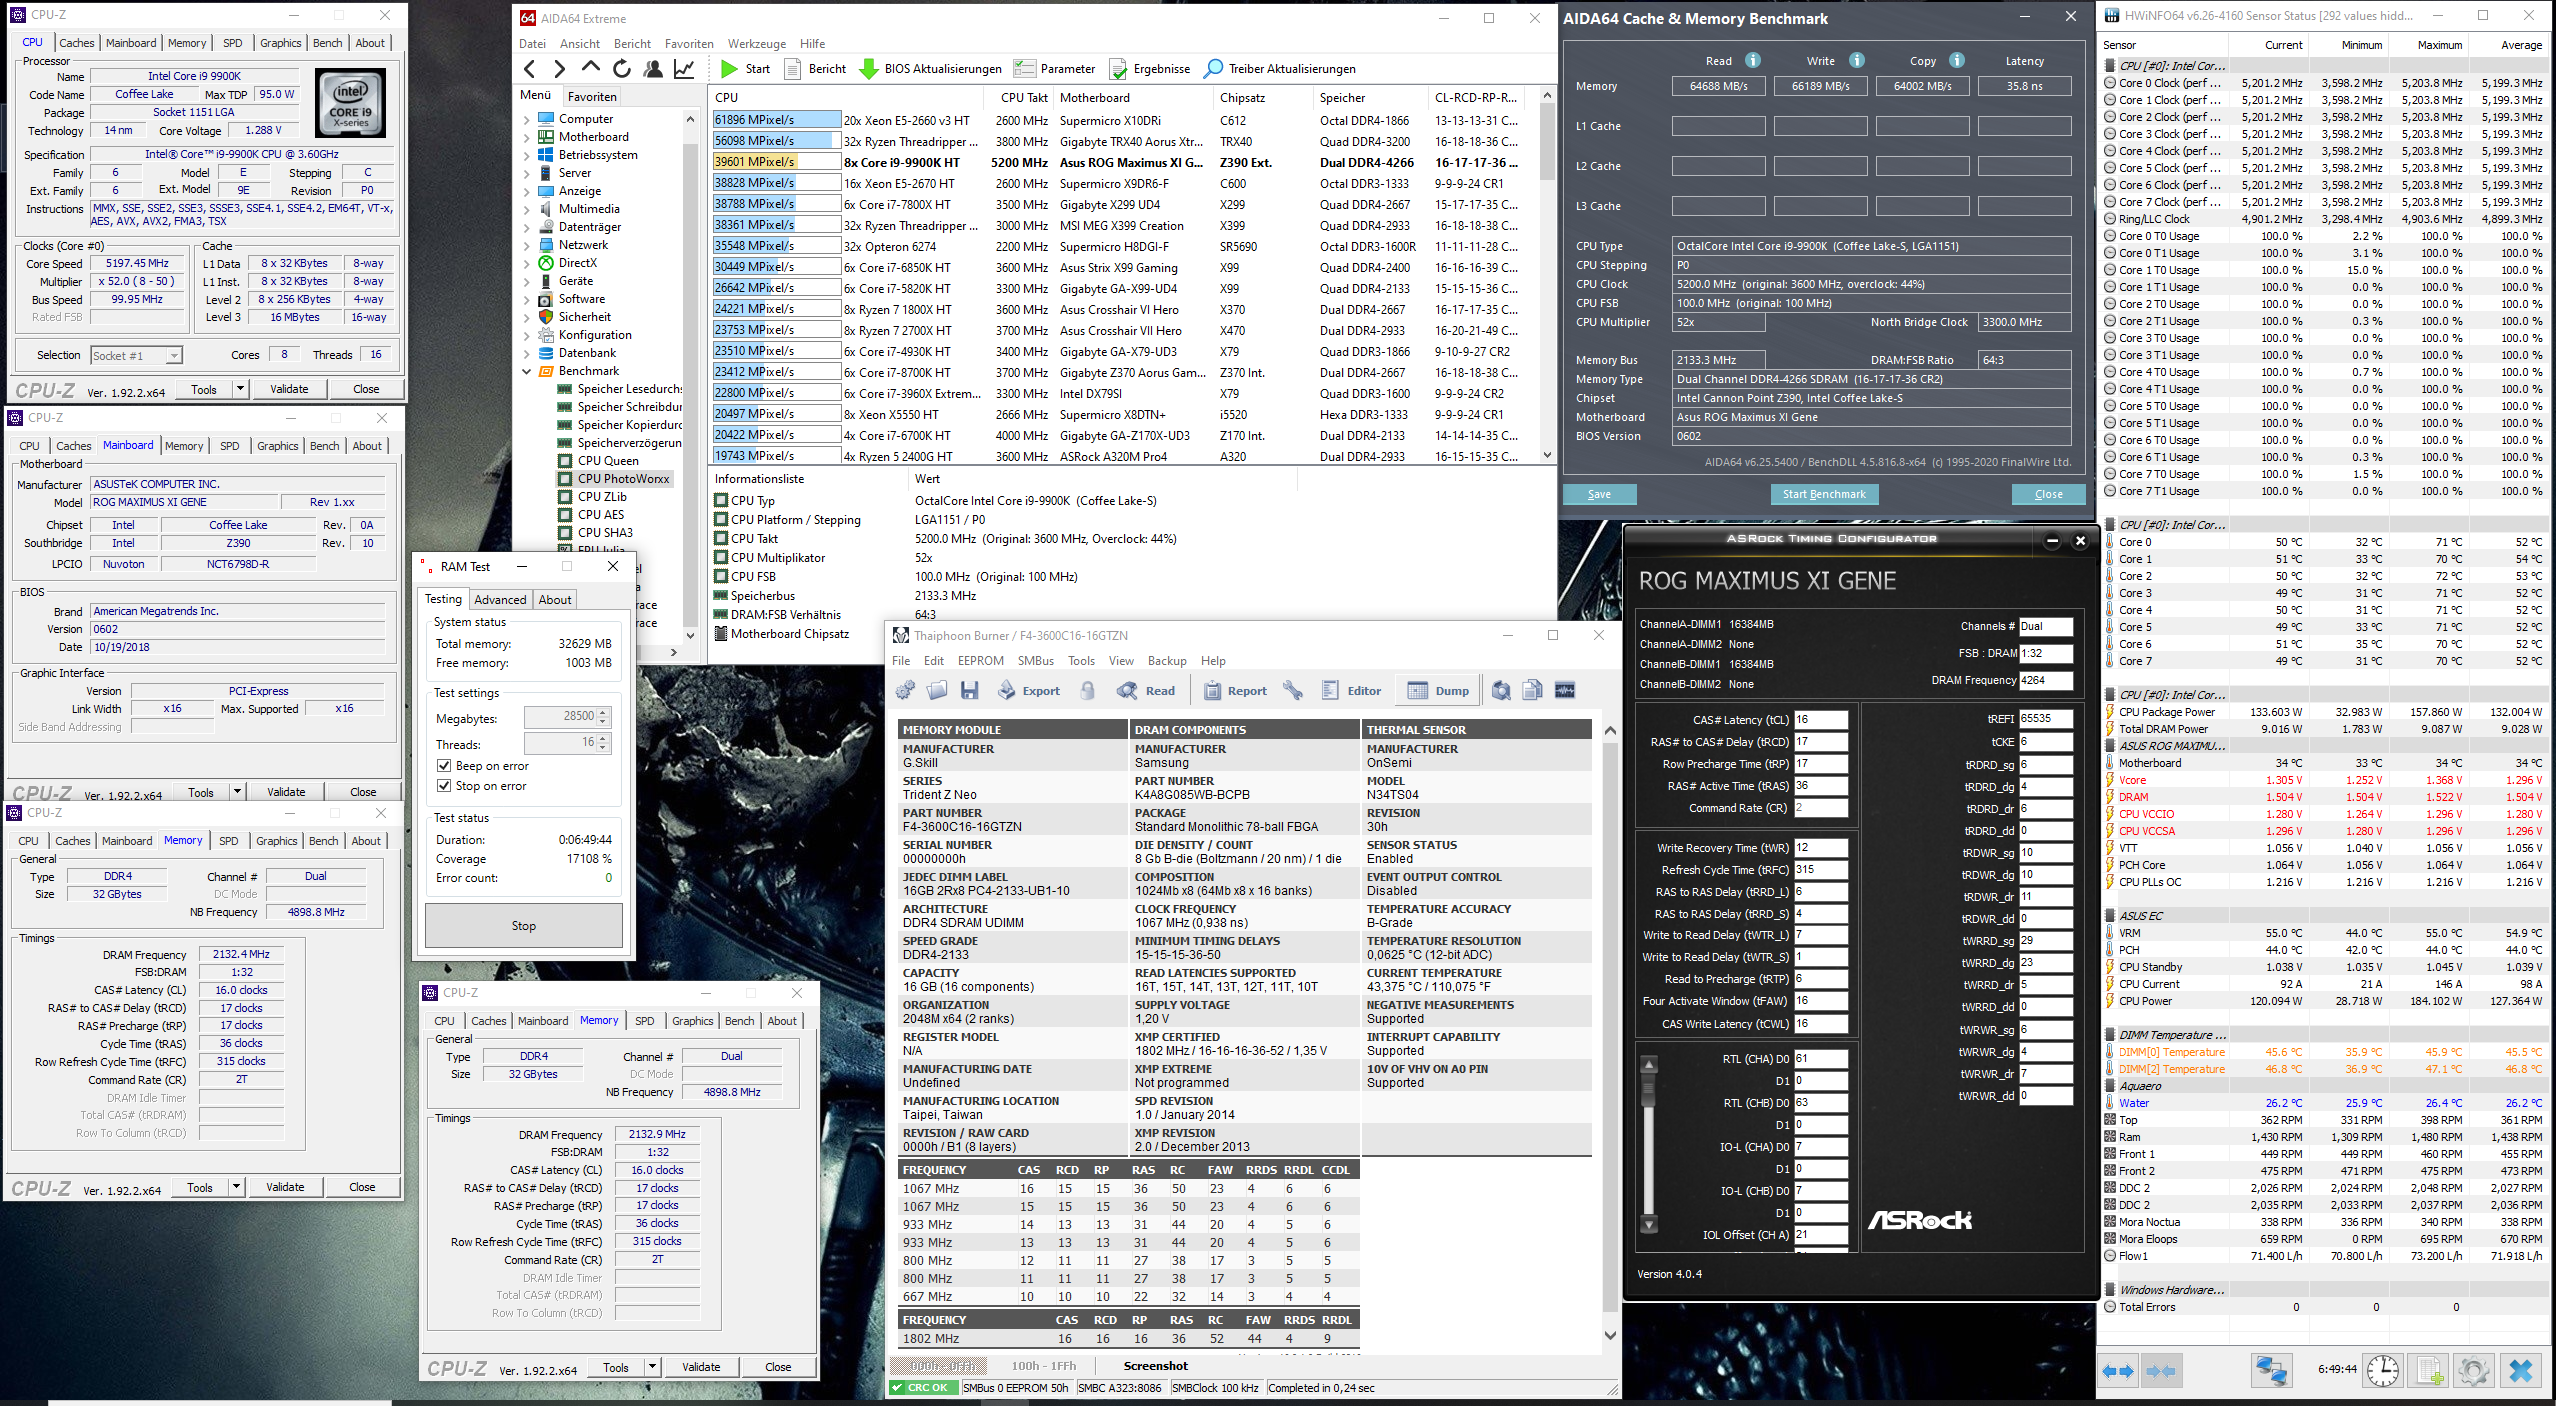Viewport: 2556px width, 1406px height.
Task: Collapse the Benchmark tree node
Action: coord(527,371)
